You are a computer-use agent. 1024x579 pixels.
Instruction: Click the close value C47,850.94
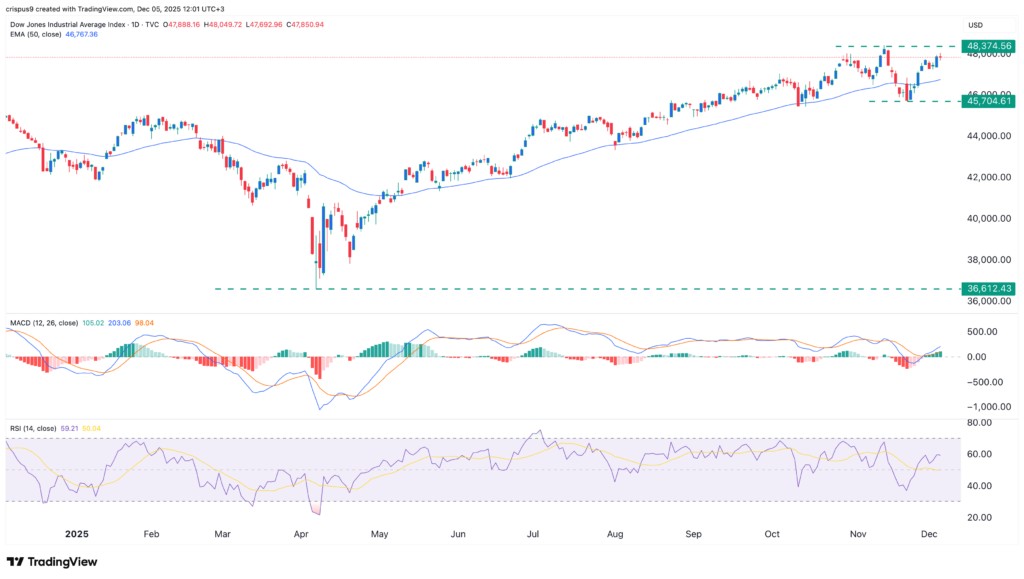pos(305,25)
